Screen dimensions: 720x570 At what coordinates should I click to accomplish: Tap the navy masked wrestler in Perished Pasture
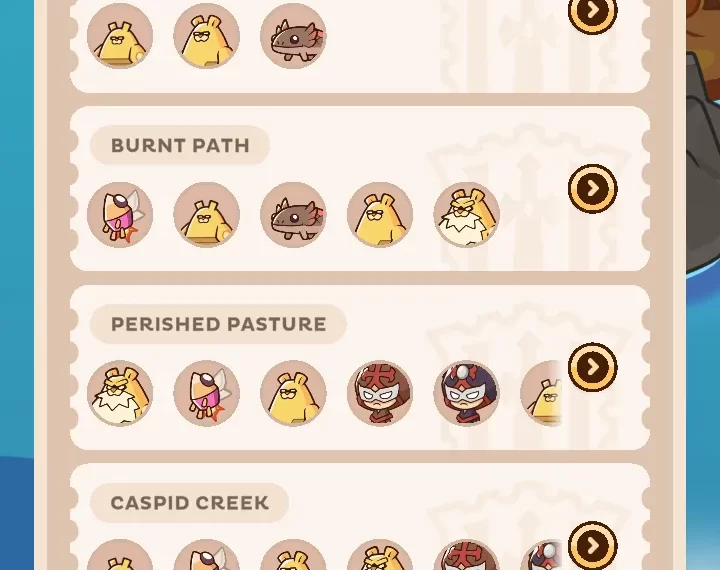click(x=467, y=393)
